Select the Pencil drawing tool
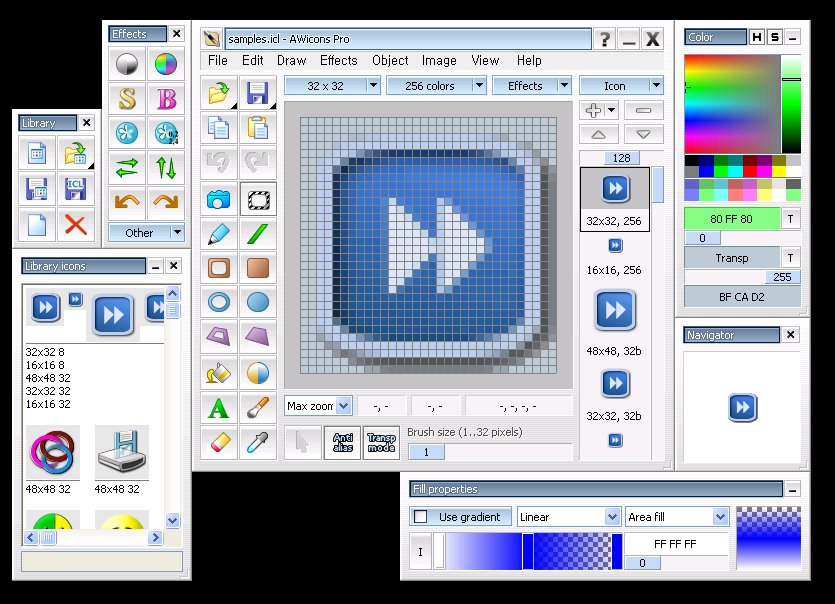This screenshot has width=835, height=604. (218, 233)
